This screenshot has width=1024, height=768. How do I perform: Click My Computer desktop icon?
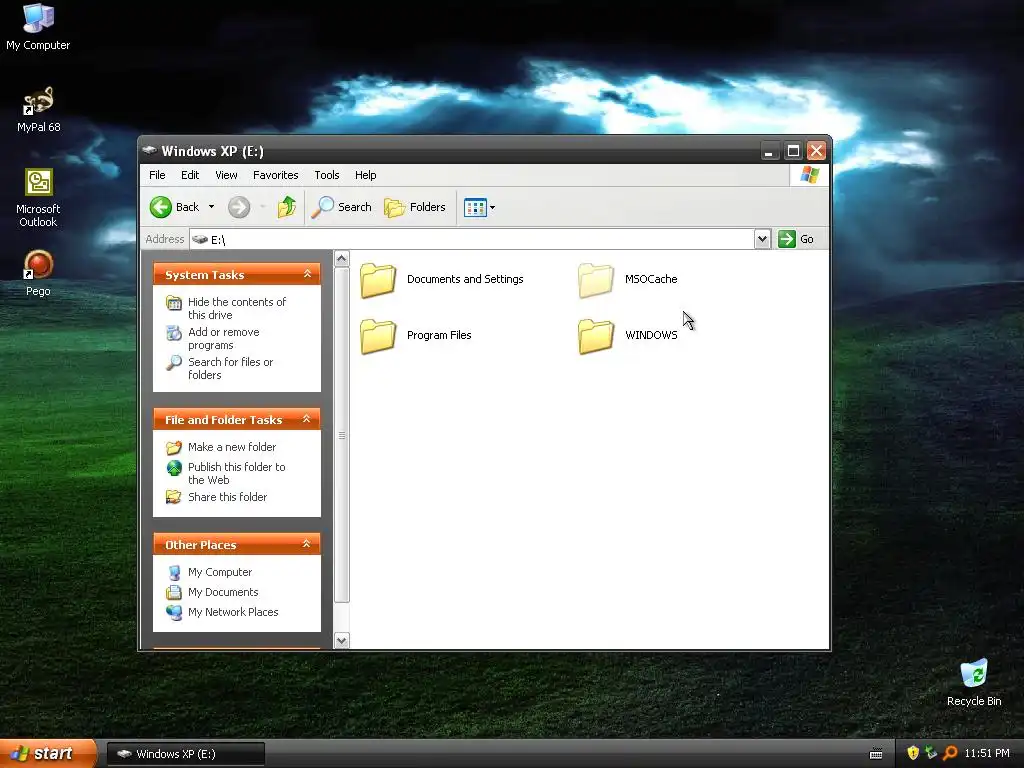click(38, 27)
